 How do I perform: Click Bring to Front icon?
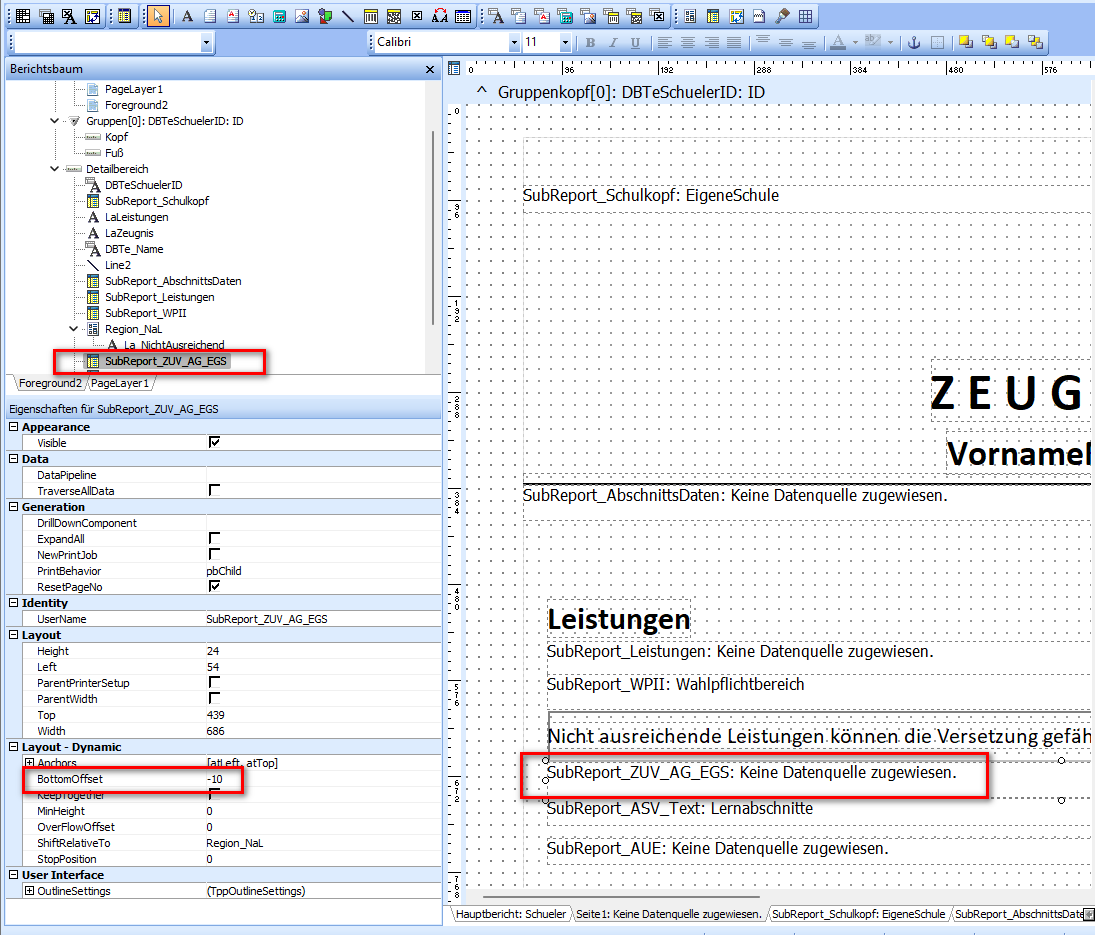(966, 43)
